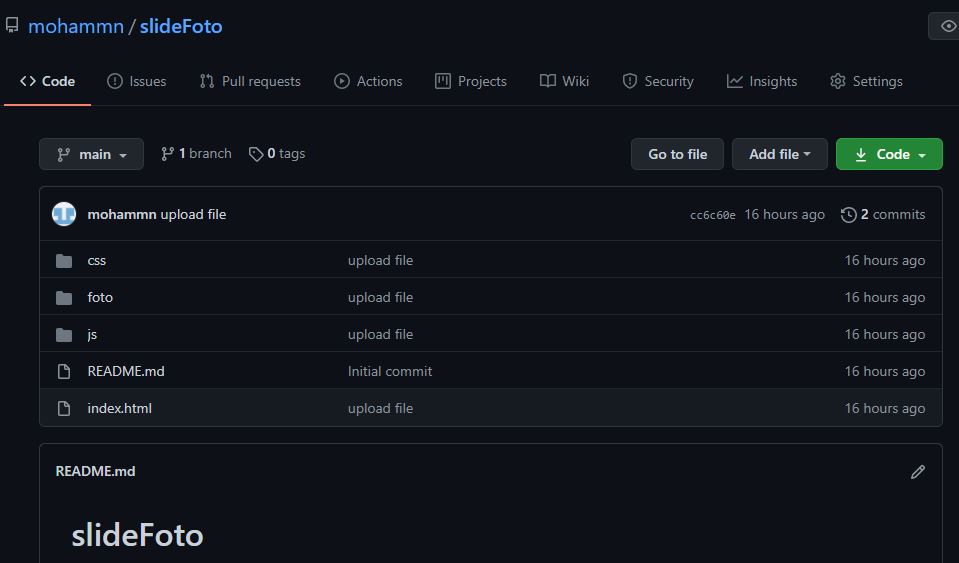Click the mohammn avatar image

64,214
